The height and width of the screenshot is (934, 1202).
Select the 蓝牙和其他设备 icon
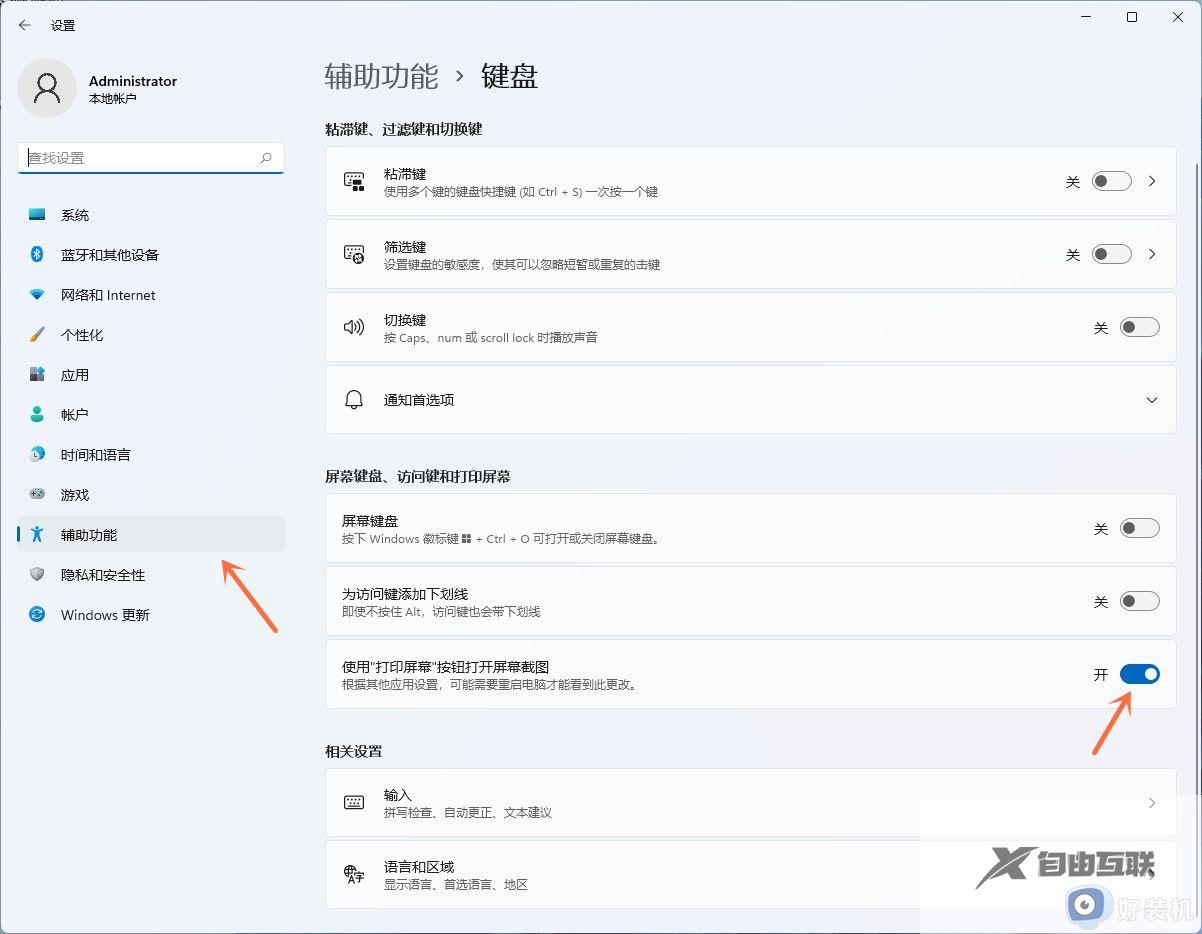click(36, 254)
